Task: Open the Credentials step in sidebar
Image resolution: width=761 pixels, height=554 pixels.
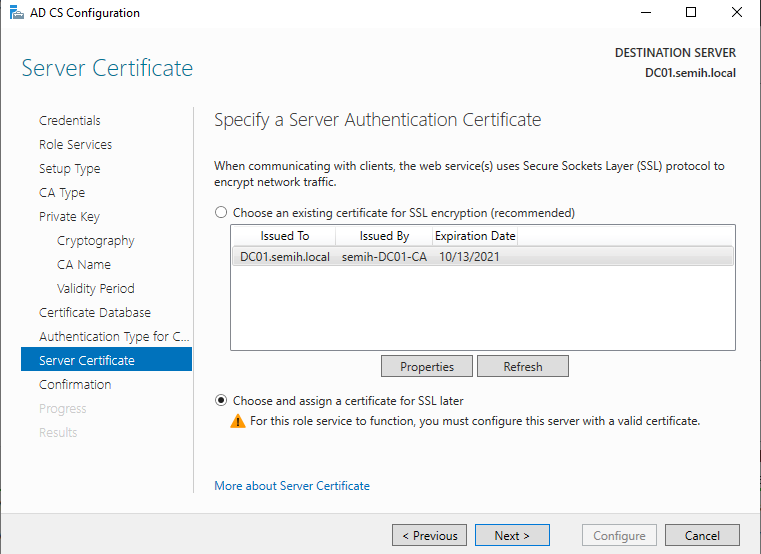Action: tap(70, 120)
